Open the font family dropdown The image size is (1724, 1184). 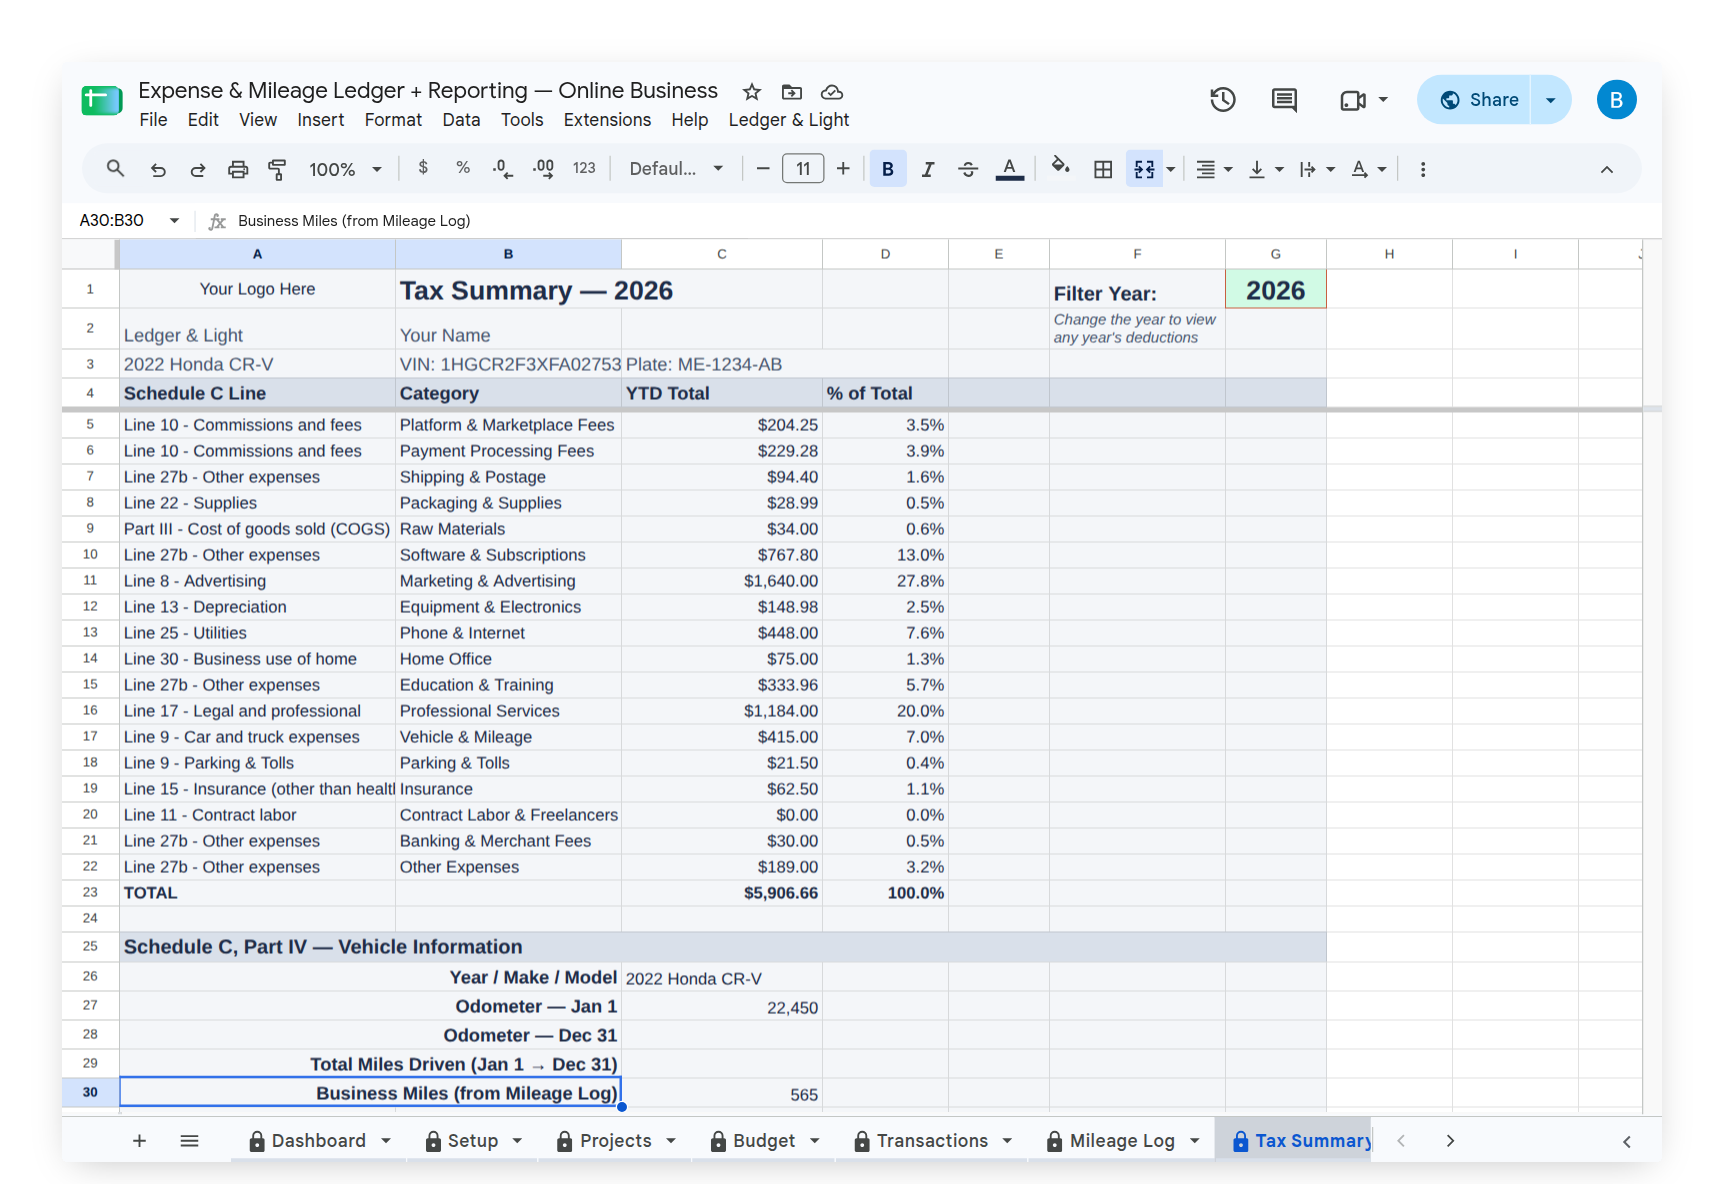click(676, 169)
